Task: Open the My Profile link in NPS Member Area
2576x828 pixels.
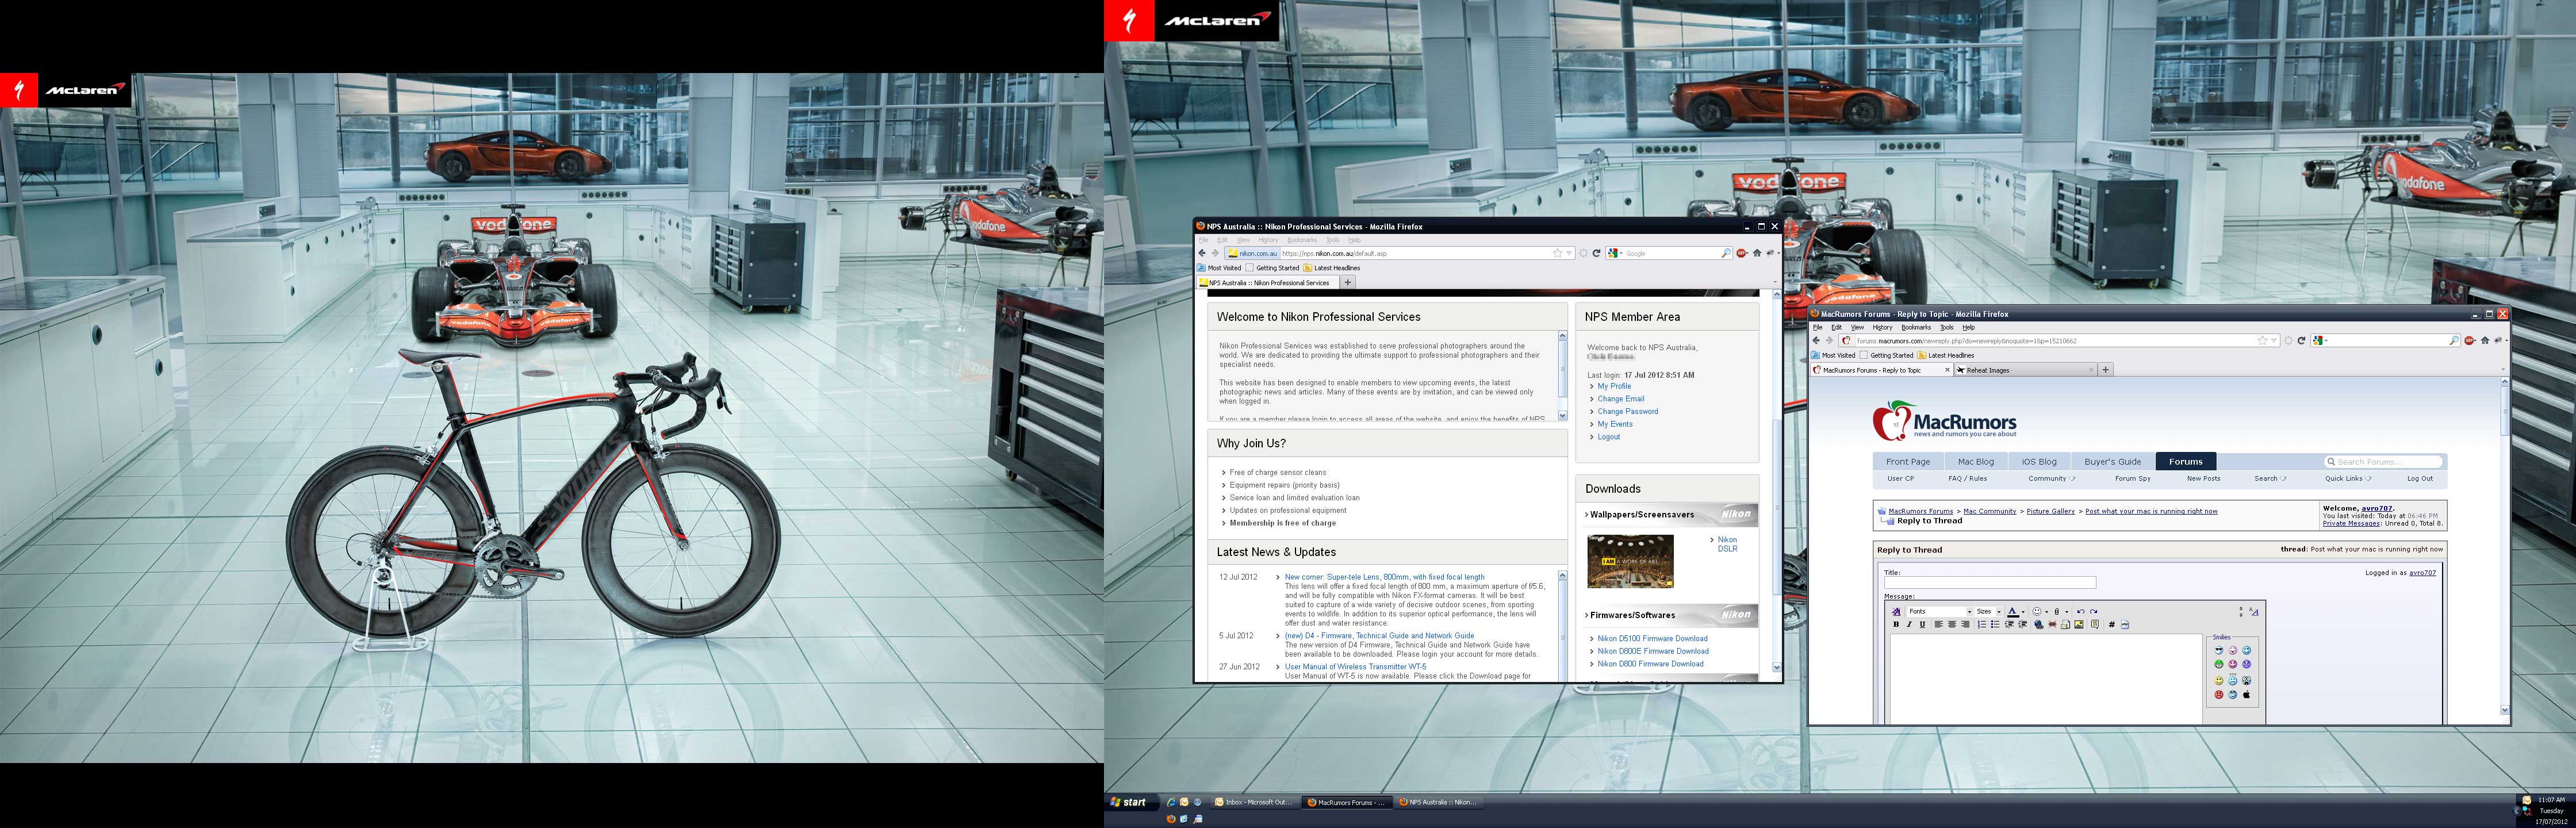Action: coord(1614,386)
